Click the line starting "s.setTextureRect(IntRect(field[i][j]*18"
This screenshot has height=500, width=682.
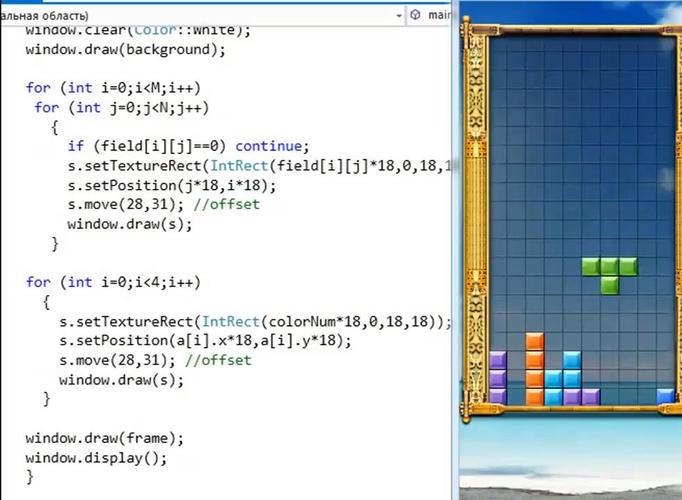[x=259, y=166]
